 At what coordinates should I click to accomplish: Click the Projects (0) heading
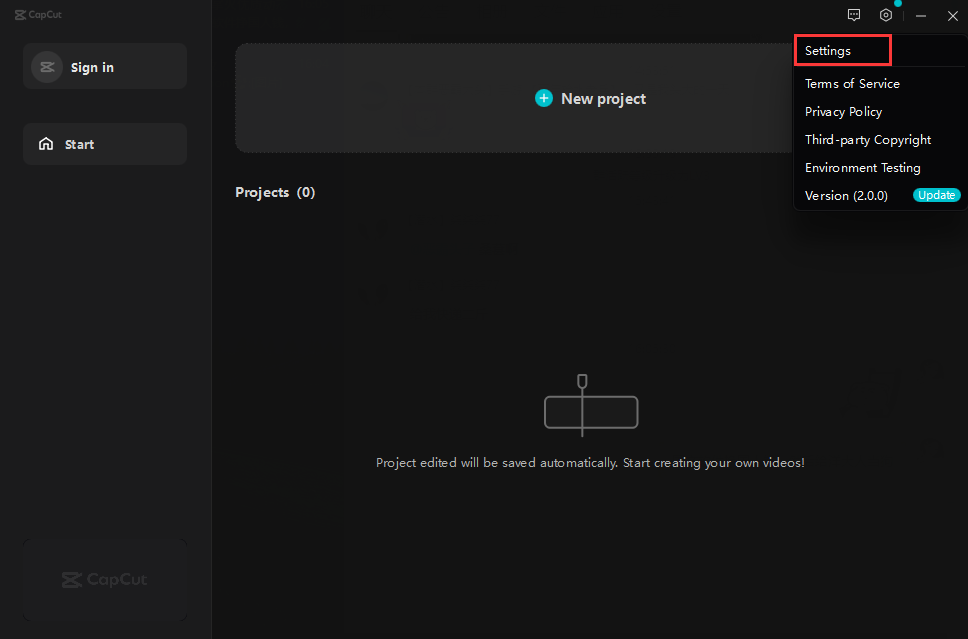coord(275,192)
